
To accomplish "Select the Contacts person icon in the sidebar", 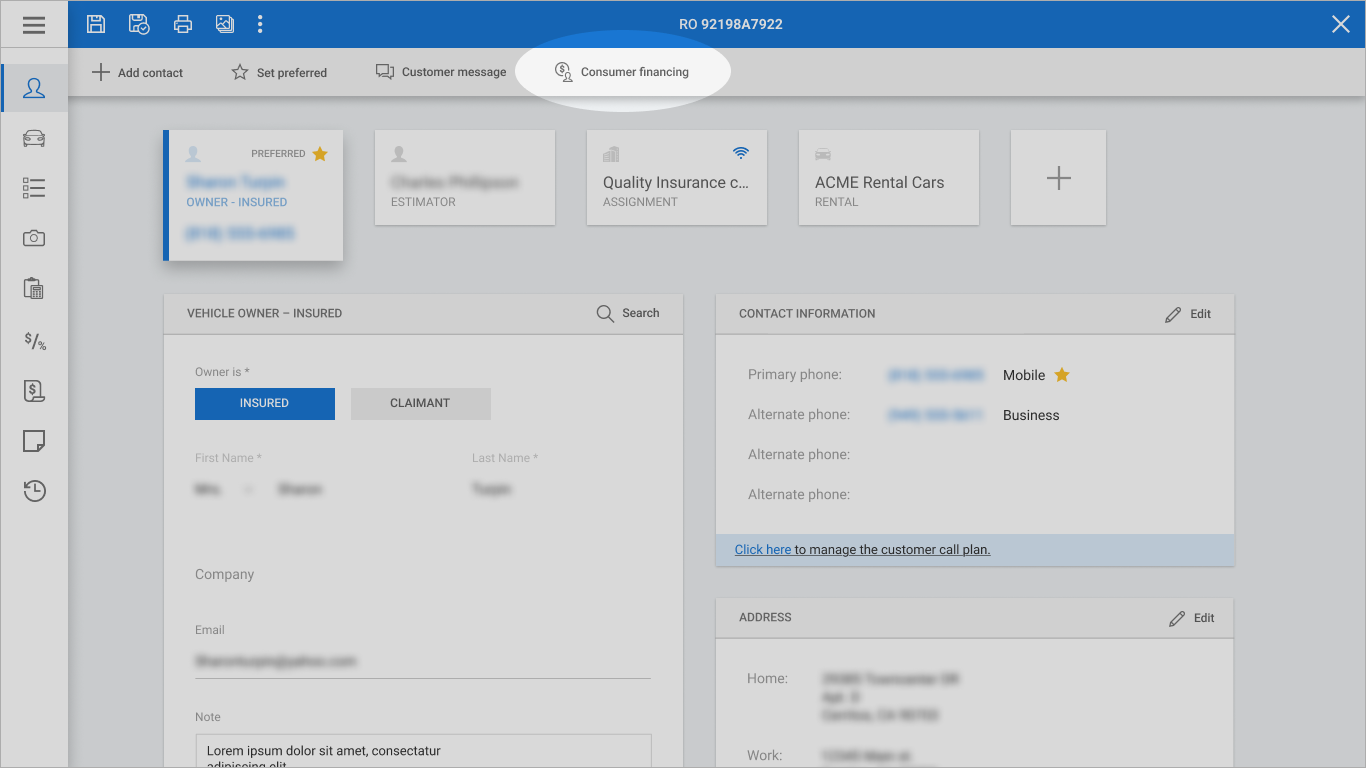I will pos(34,88).
